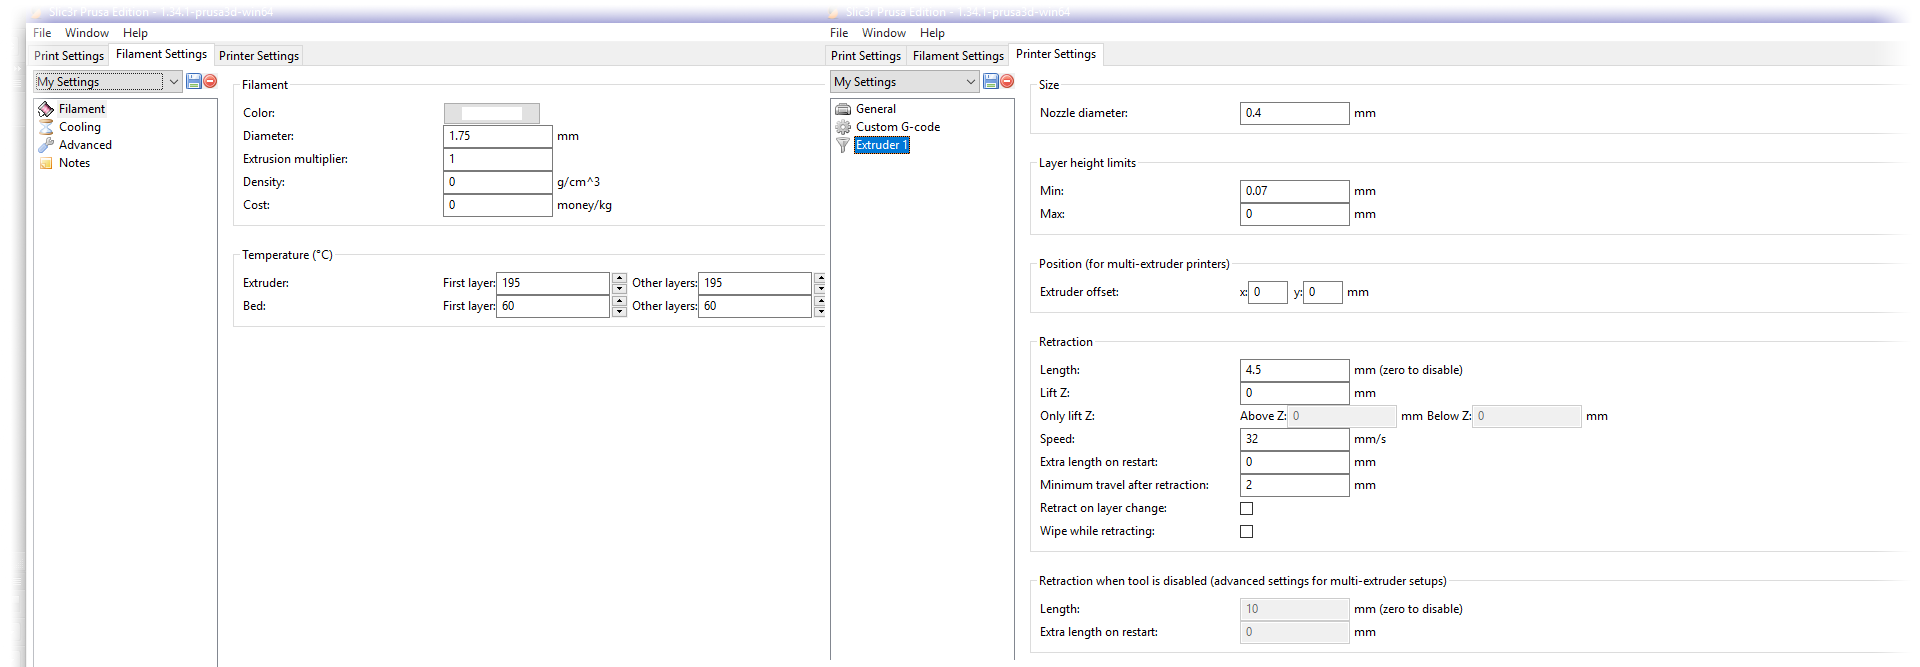The width and height of the screenshot is (1920, 667).
Task: Open the Custom G-code section
Action: pos(897,127)
